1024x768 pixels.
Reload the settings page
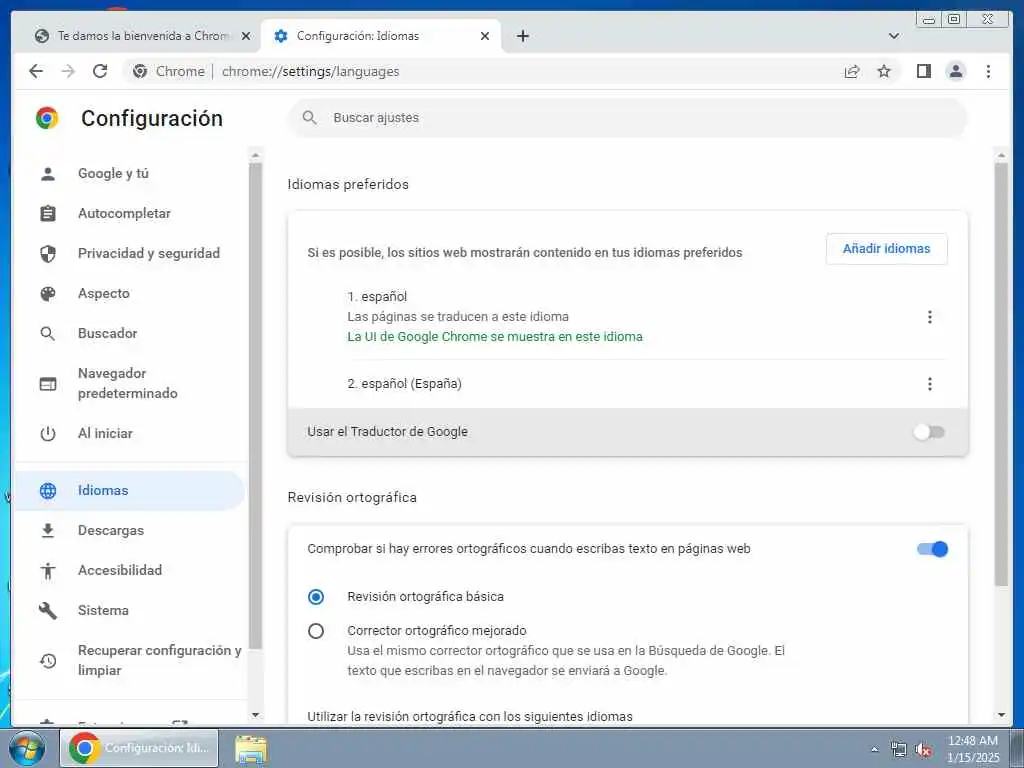tap(100, 71)
